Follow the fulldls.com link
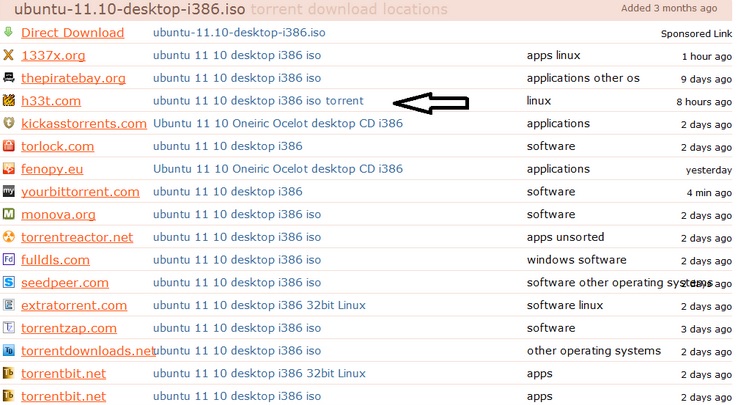 [x=55, y=260]
